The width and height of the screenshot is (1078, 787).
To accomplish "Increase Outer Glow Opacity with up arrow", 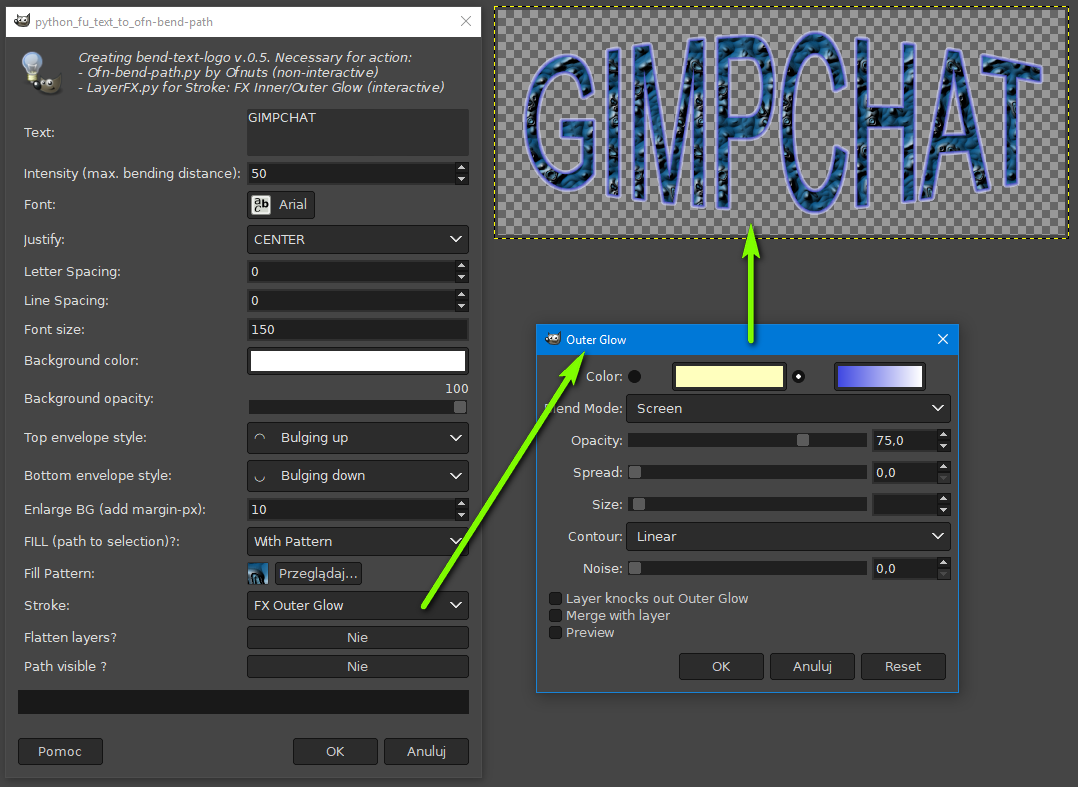I will pyautogui.click(x=943, y=434).
